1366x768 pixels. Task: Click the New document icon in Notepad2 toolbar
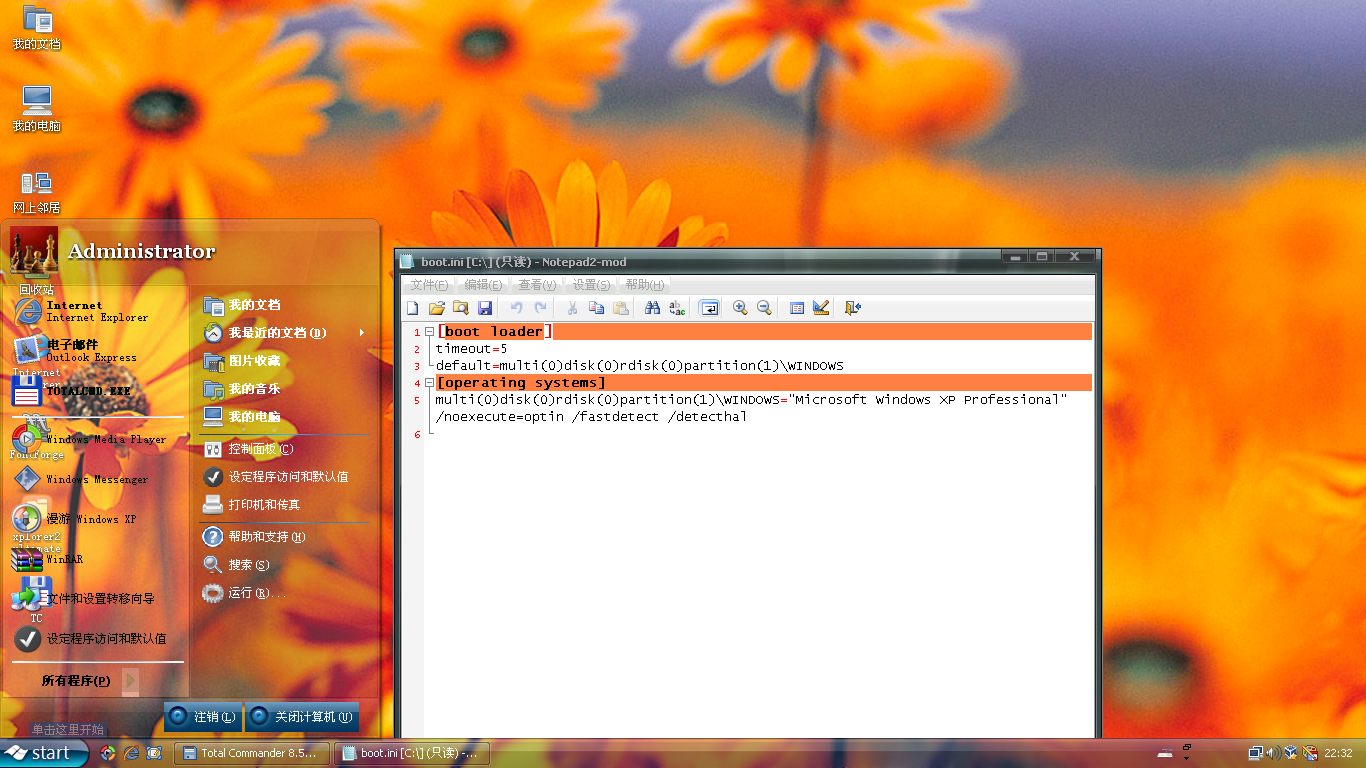click(x=413, y=308)
